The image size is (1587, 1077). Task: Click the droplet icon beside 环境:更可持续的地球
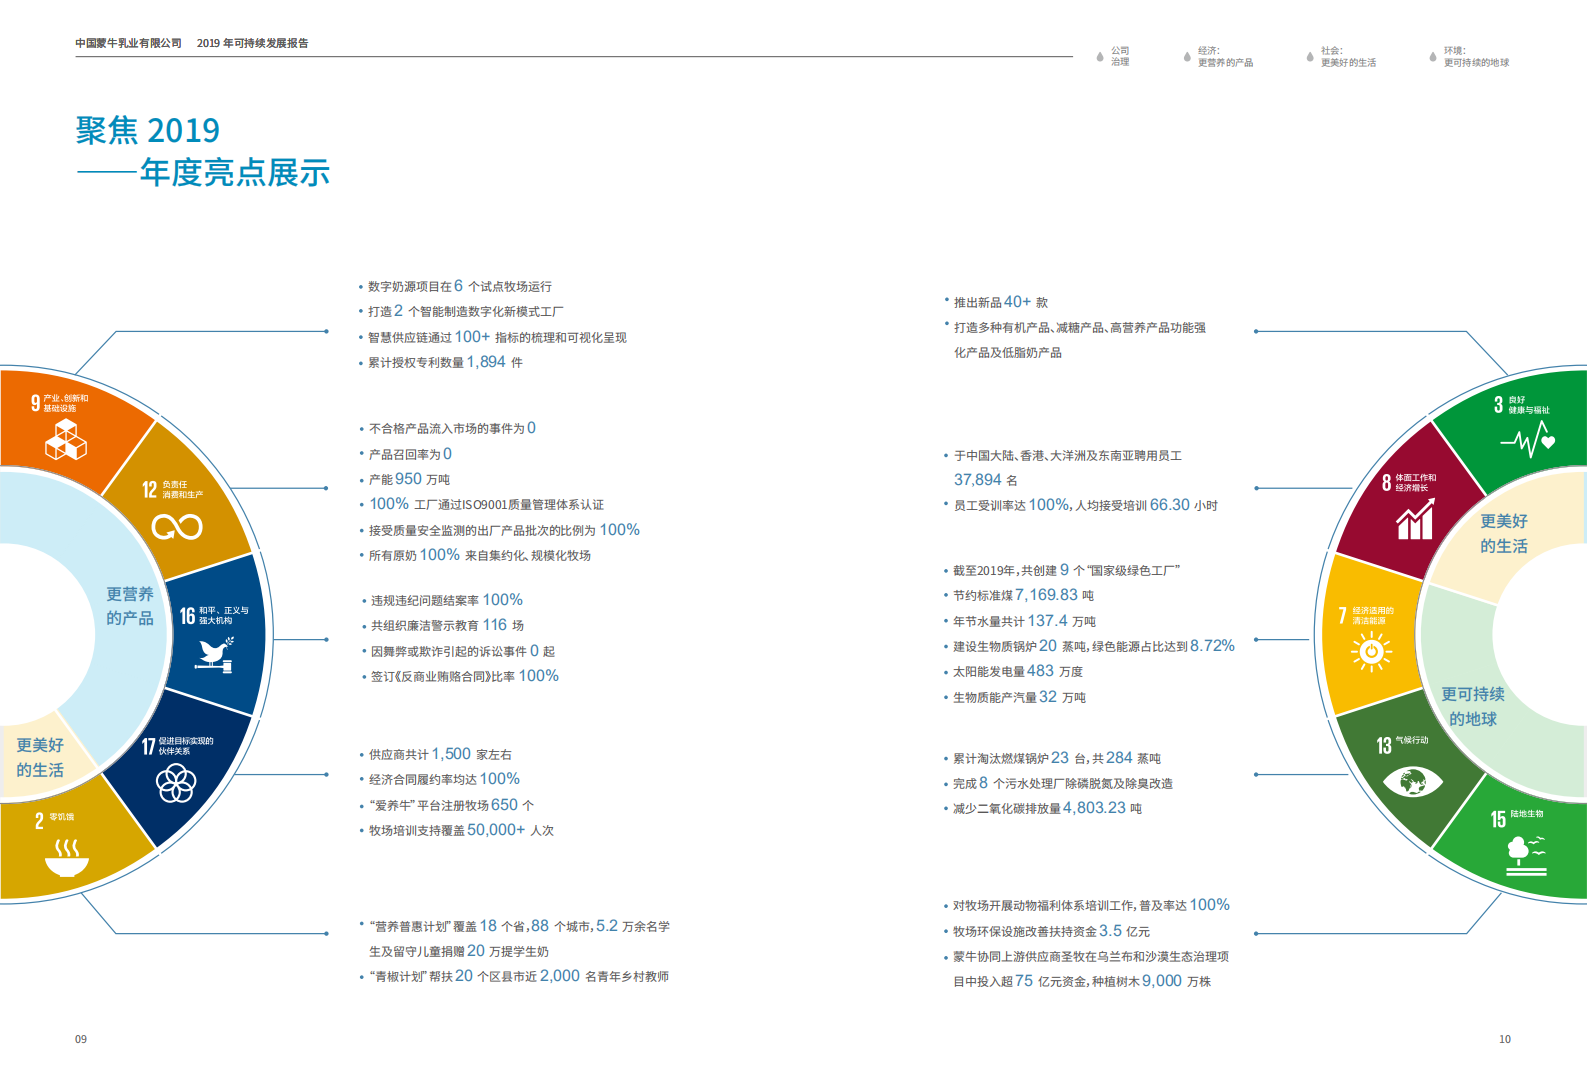[x=1433, y=57]
